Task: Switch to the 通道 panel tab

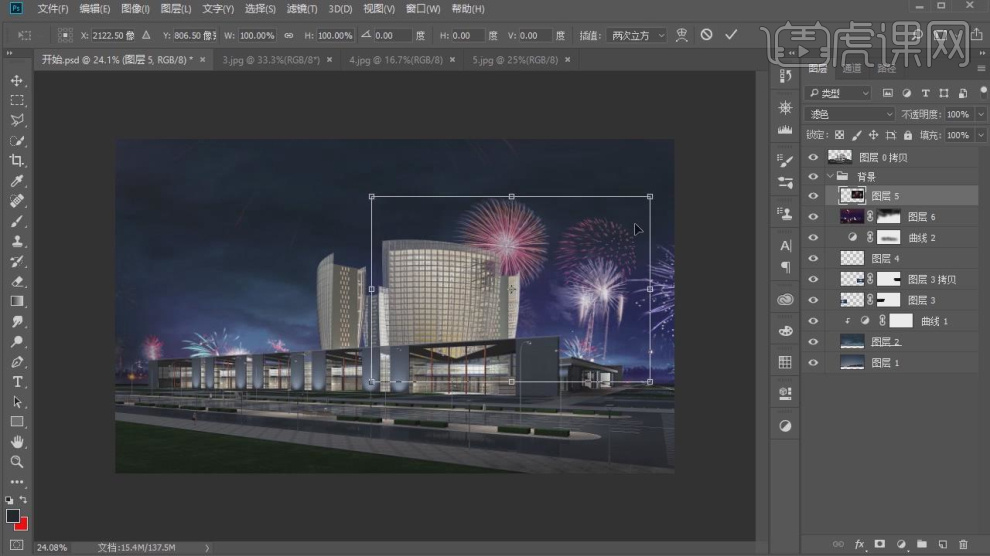Action: (851, 69)
